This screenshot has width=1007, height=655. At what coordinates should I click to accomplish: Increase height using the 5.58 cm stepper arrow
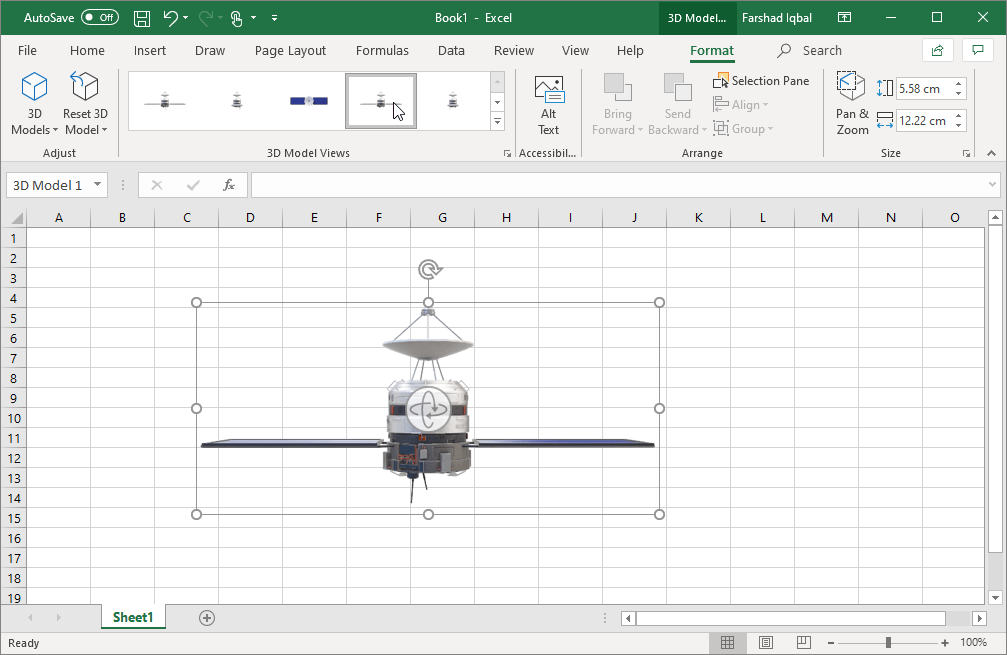tap(959, 83)
